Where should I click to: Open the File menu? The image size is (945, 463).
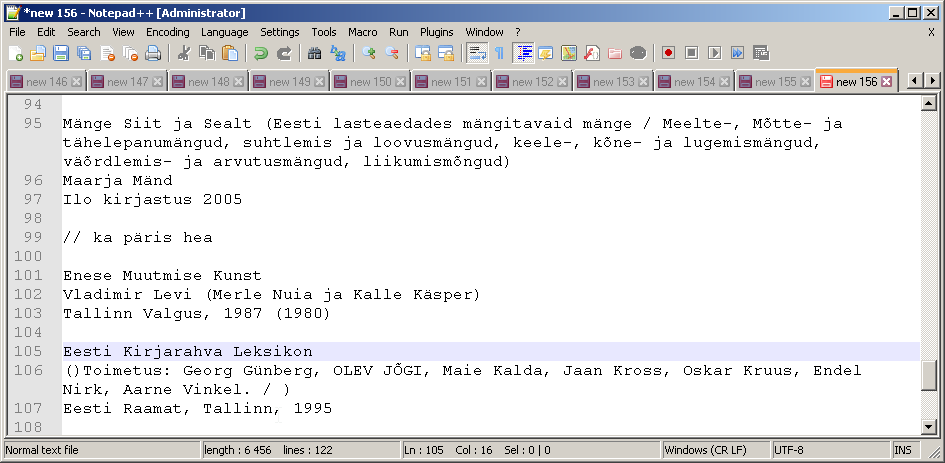17,32
